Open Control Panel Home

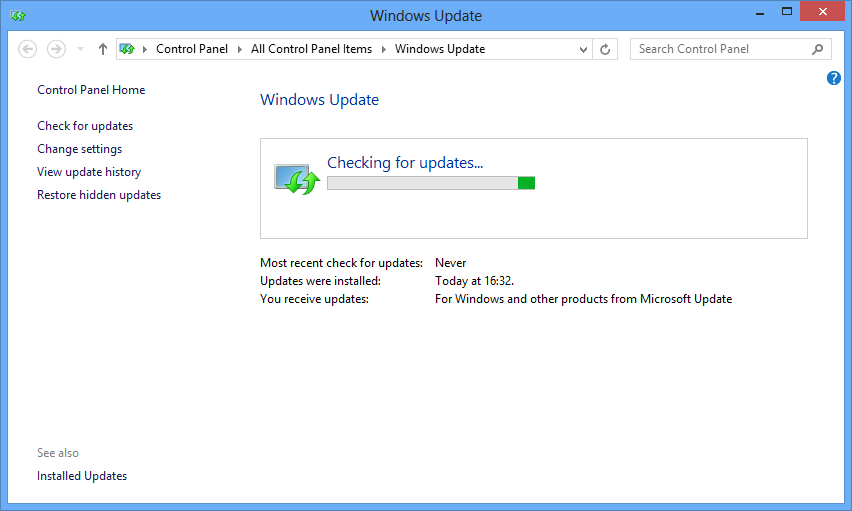click(x=91, y=90)
